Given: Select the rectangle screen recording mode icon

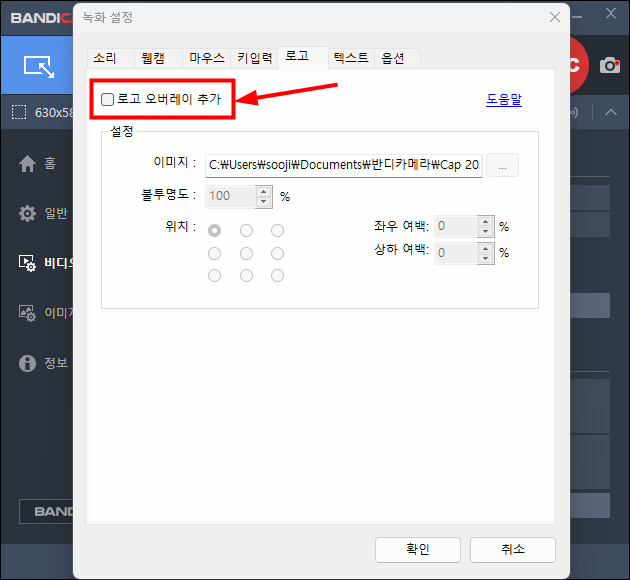Looking at the screenshot, I should click(x=37, y=66).
